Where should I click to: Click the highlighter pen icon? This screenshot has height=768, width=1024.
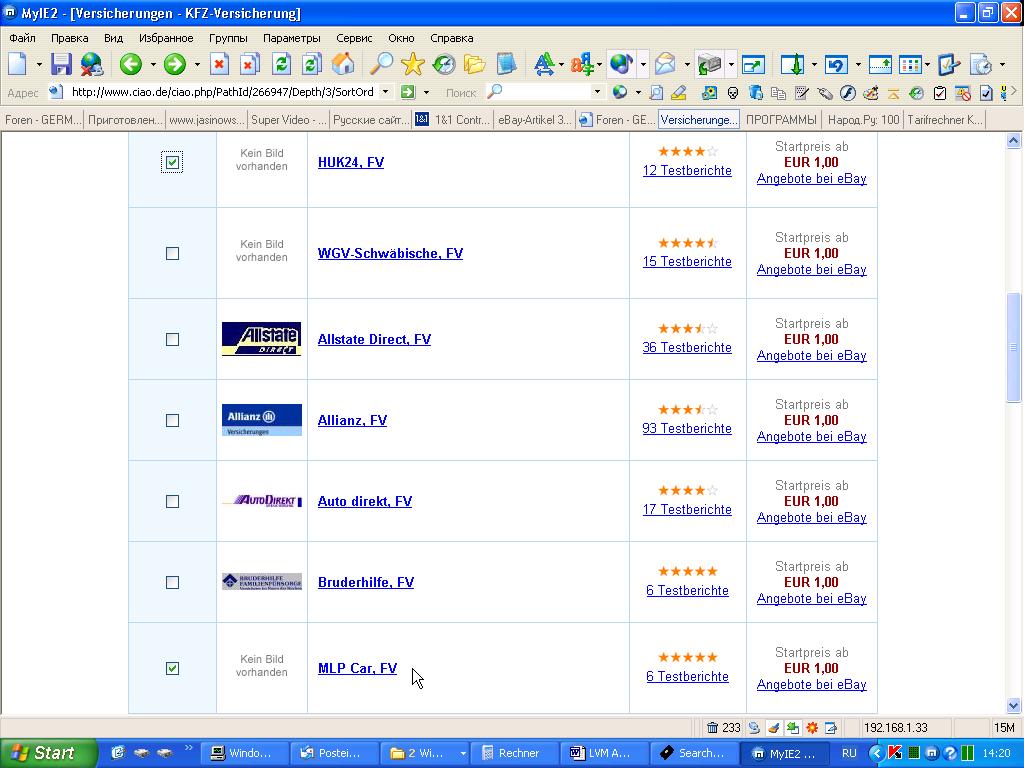(x=679, y=93)
